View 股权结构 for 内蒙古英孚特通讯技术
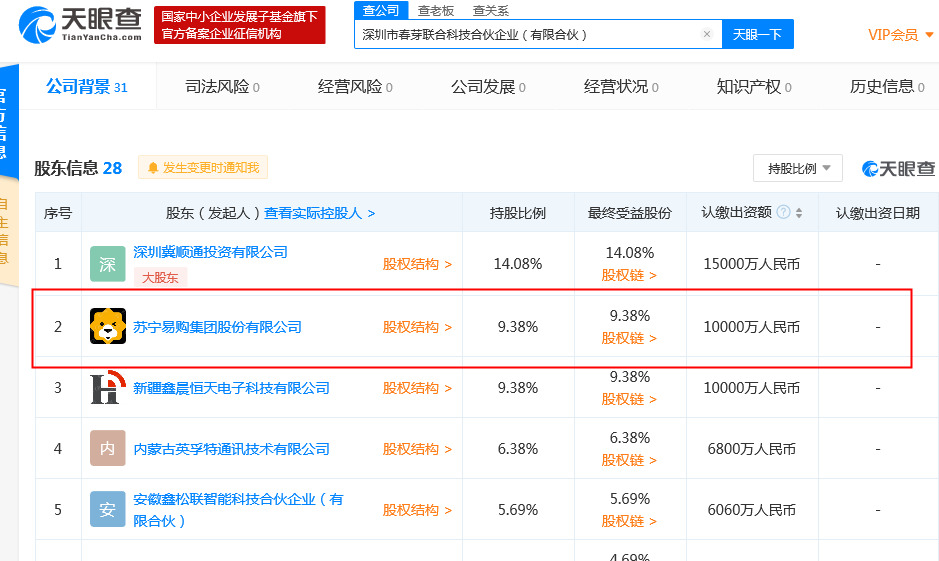Screen dimensions: 939x561 417,449
